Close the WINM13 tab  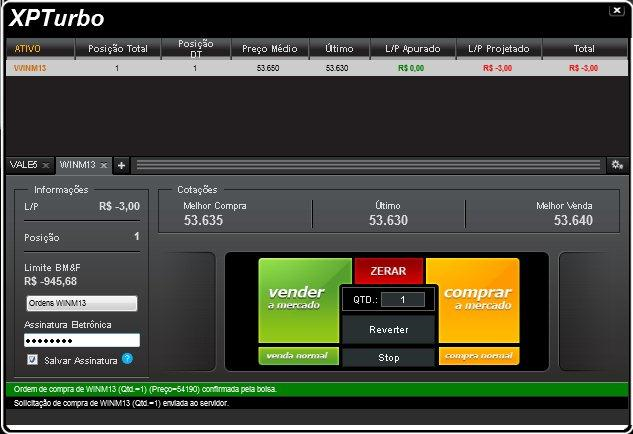click(102, 165)
